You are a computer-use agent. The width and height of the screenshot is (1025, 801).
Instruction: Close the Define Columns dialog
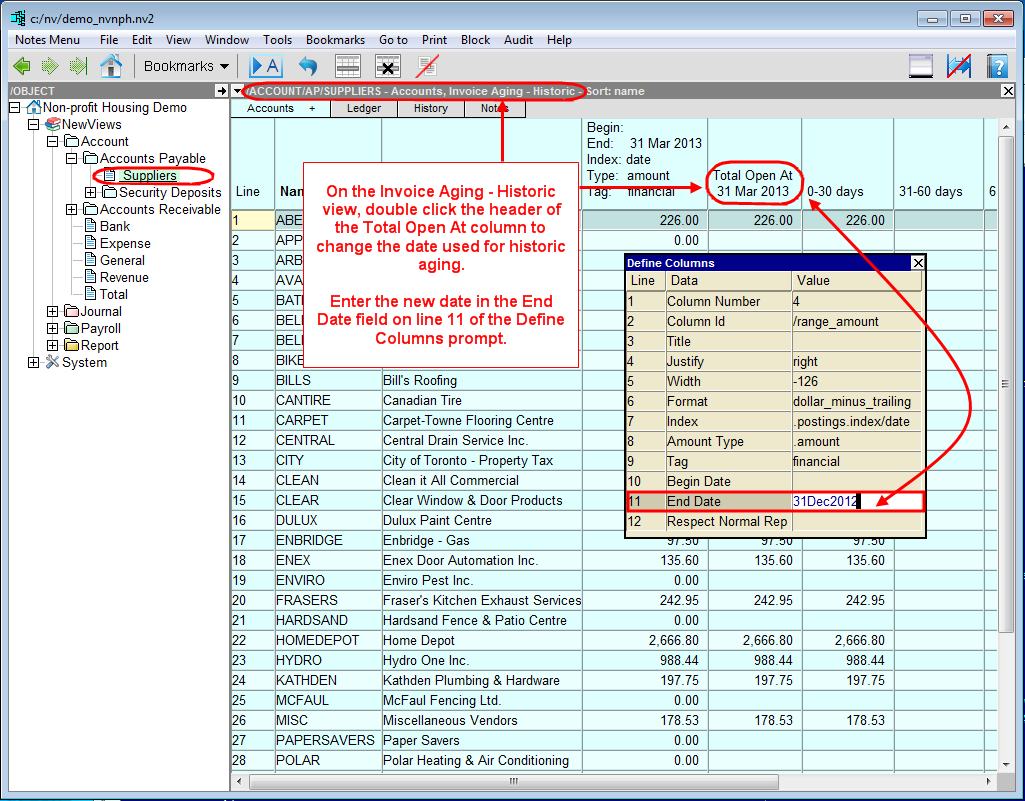[917, 263]
